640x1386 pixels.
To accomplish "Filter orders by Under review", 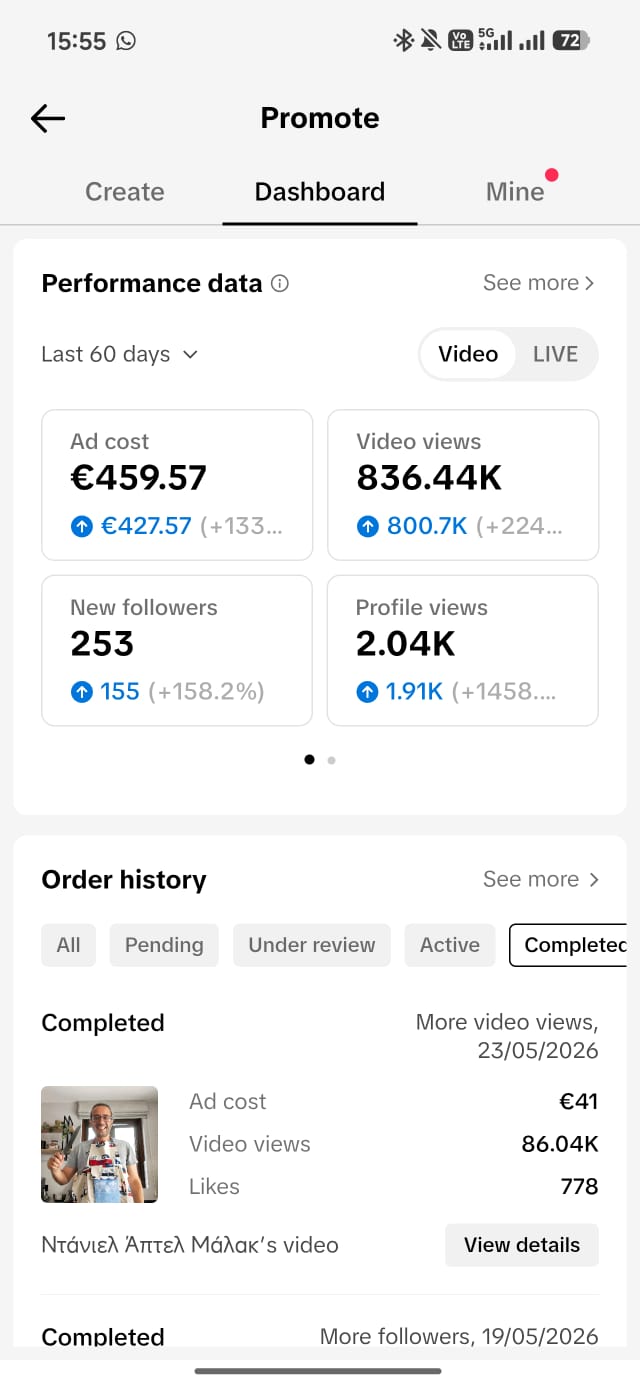I will 312,945.
